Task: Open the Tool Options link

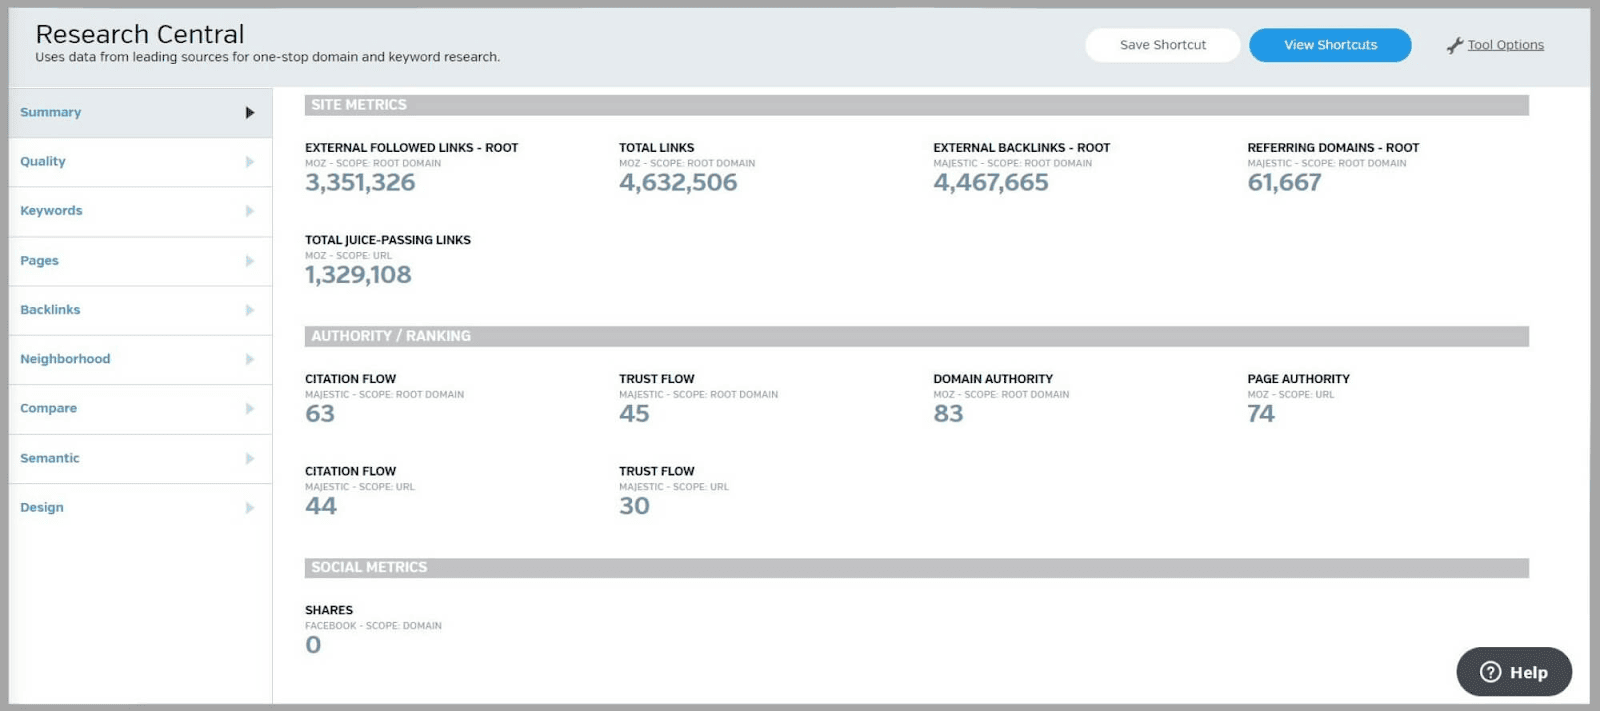Action: pos(1505,45)
